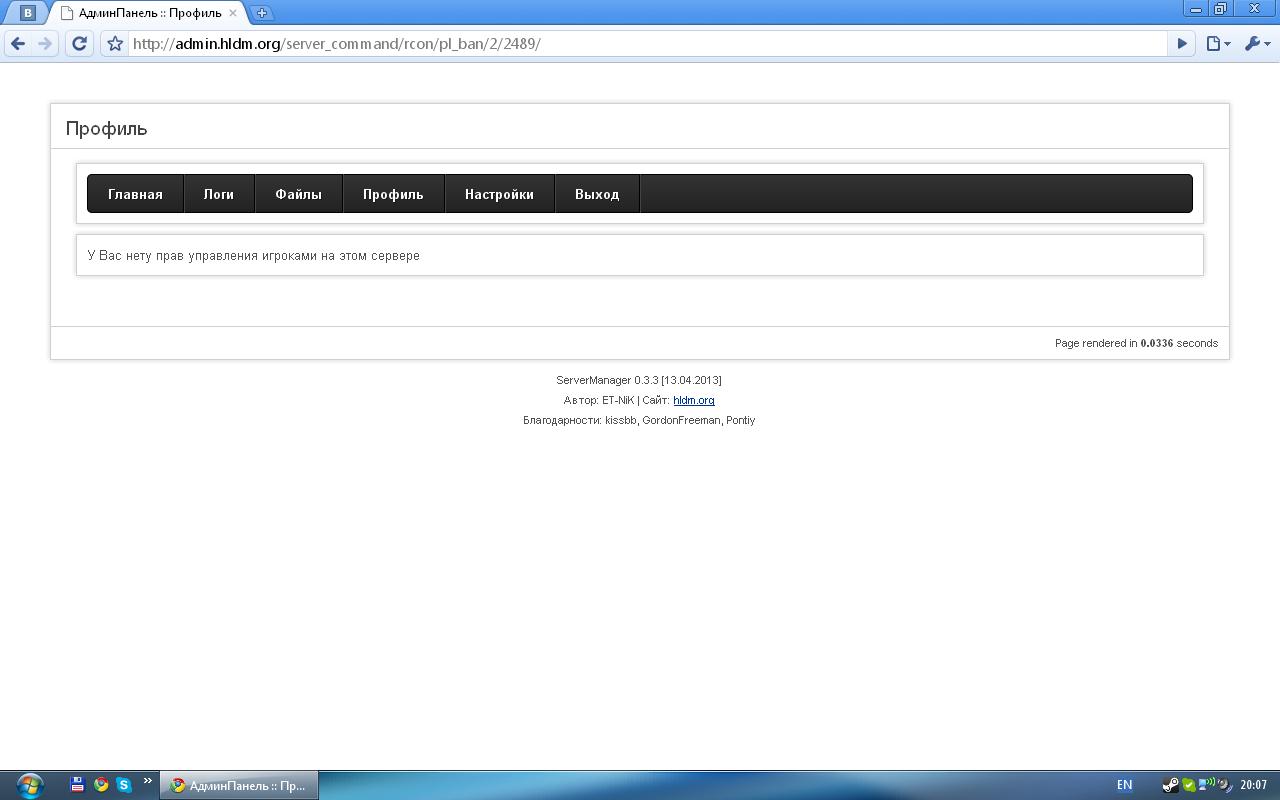Click Выход to log out
This screenshot has height=800, width=1280.
(x=597, y=194)
